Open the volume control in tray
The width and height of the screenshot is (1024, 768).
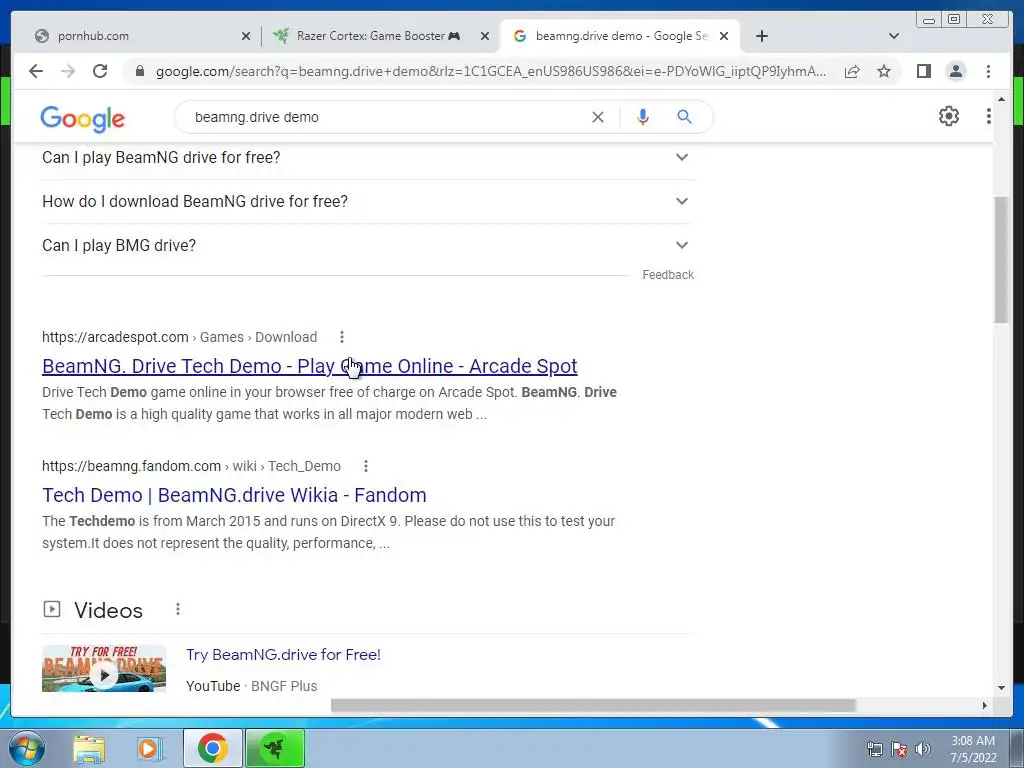[923, 749]
